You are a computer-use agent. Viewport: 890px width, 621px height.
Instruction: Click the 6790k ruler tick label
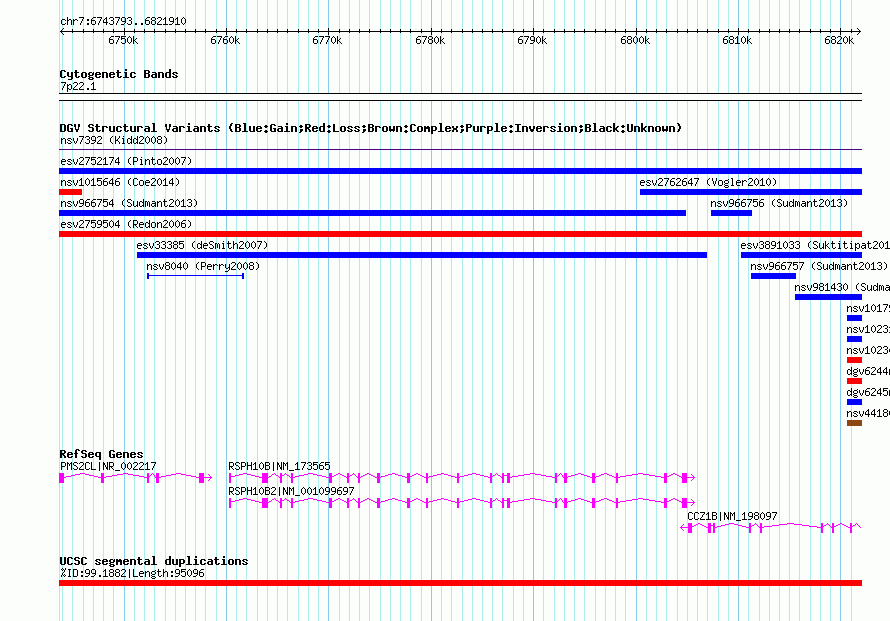click(532, 40)
